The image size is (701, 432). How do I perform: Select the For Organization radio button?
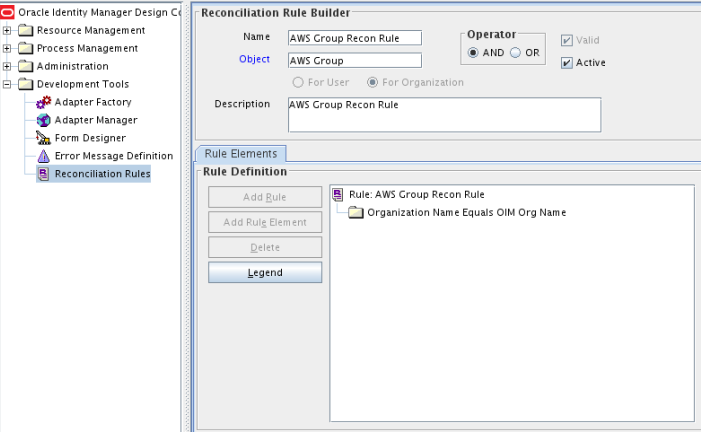pos(372,82)
